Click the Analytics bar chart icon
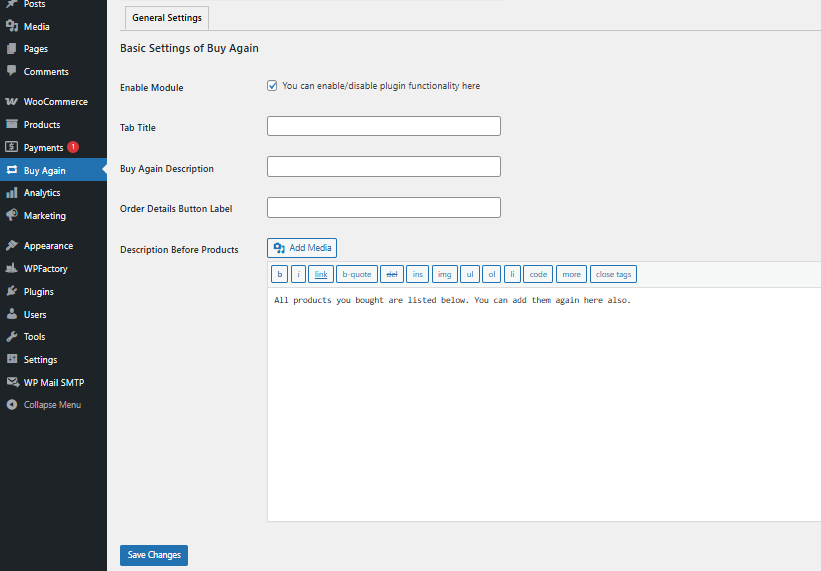Screen dimensions: 821x571 point(12,193)
